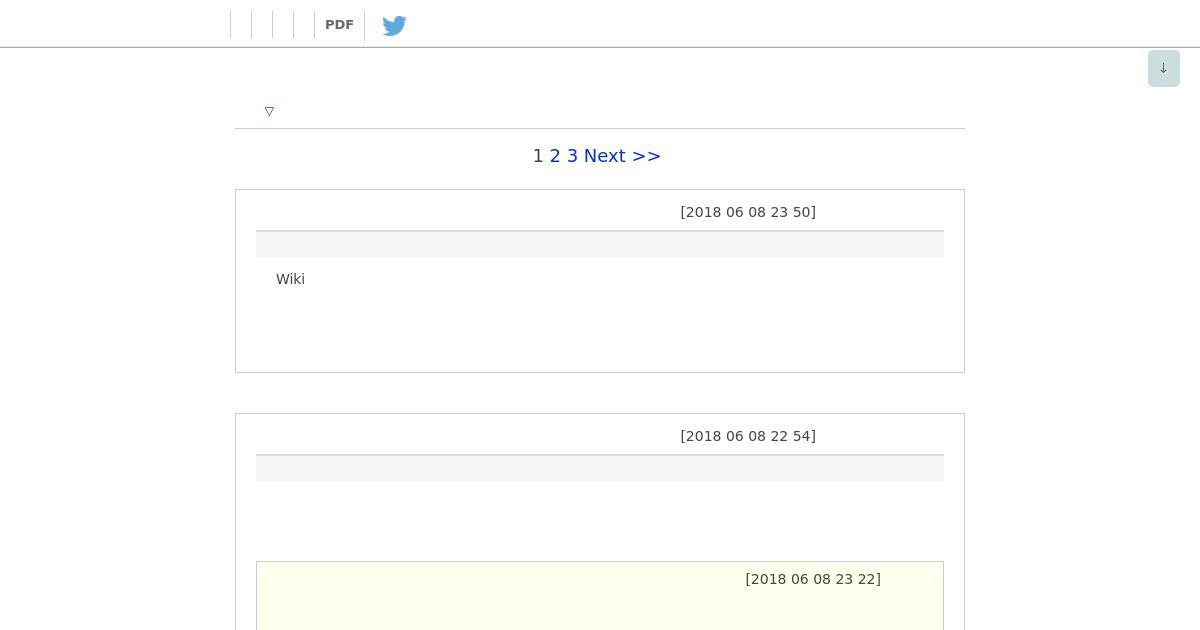1200x630 pixels.
Task: Click the down-arrow jump button
Action: pyautogui.click(x=1163, y=68)
